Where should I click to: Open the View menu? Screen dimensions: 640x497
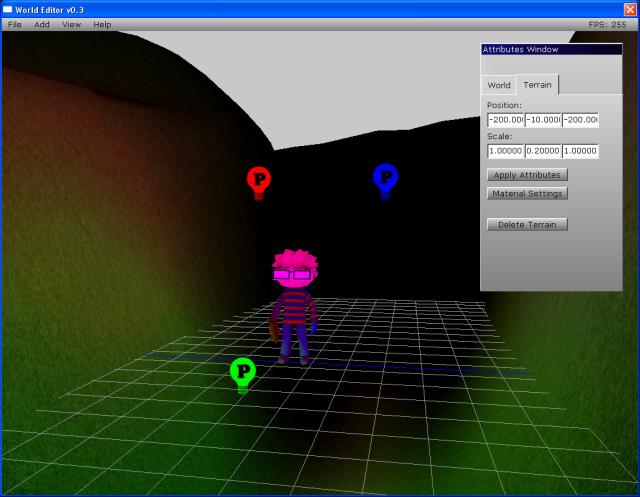click(71, 24)
